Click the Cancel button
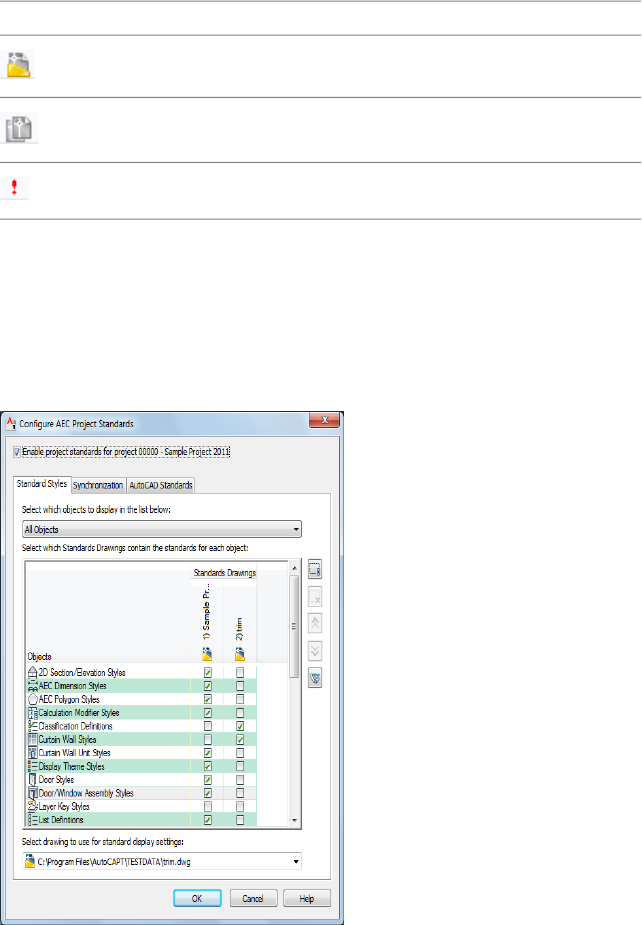The height and width of the screenshot is (925, 642). click(x=253, y=898)
